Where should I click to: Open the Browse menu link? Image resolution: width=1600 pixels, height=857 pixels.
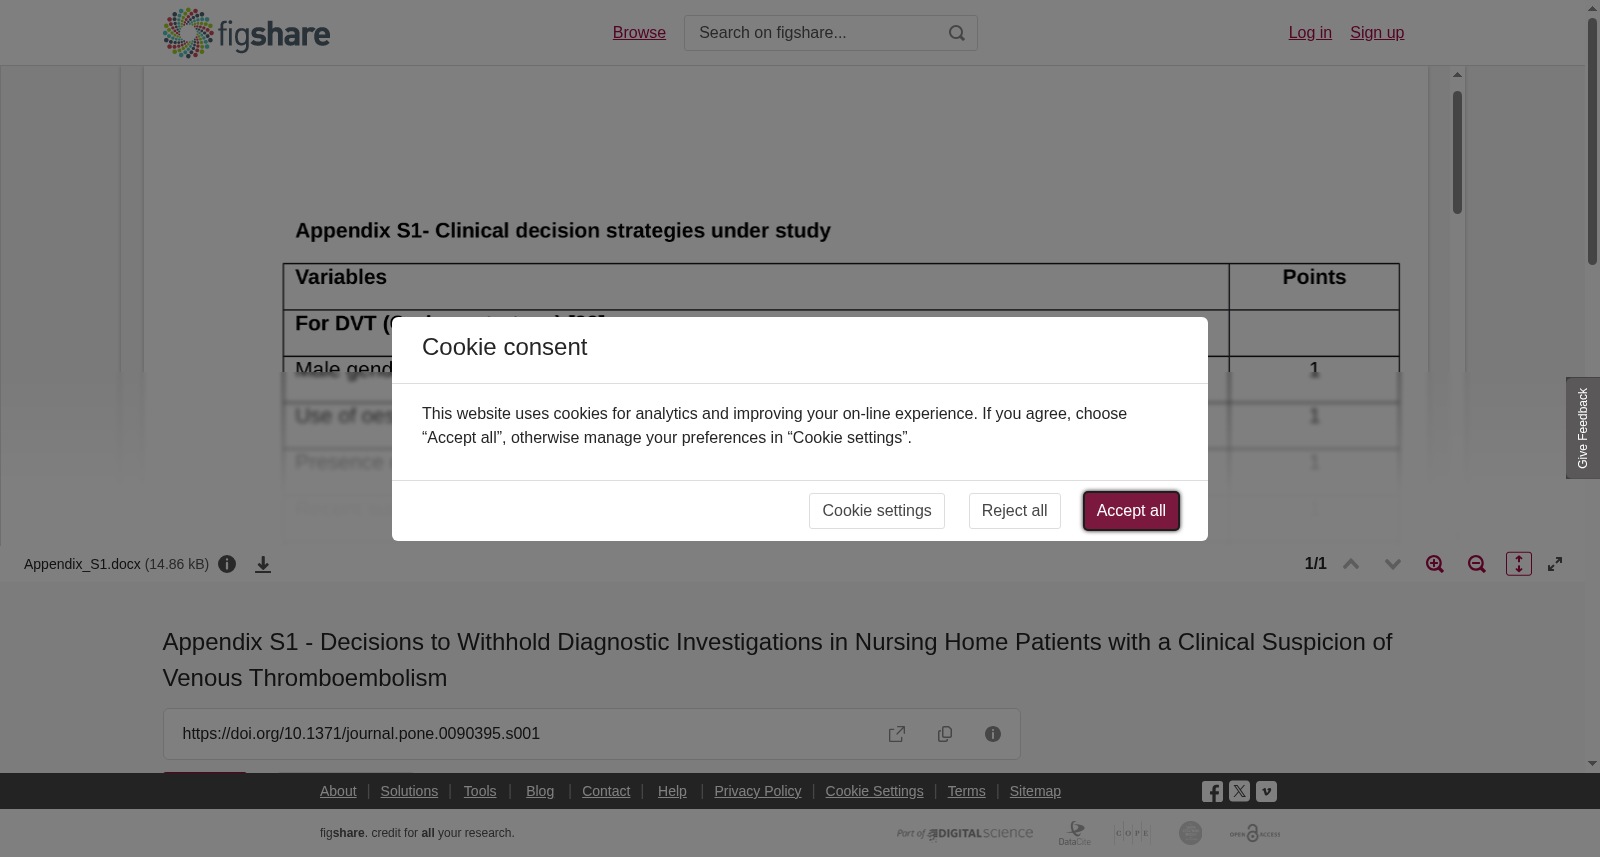[x=639, y=33]
